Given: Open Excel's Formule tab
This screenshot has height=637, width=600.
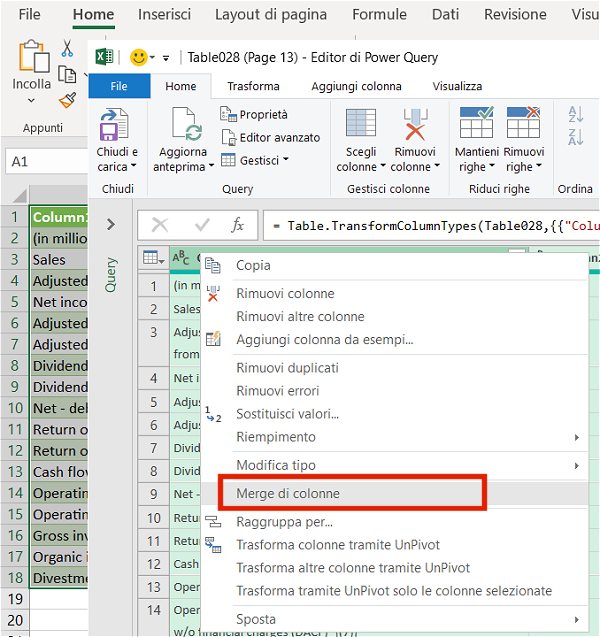Looking at the screenshot, I should [379, 15].
